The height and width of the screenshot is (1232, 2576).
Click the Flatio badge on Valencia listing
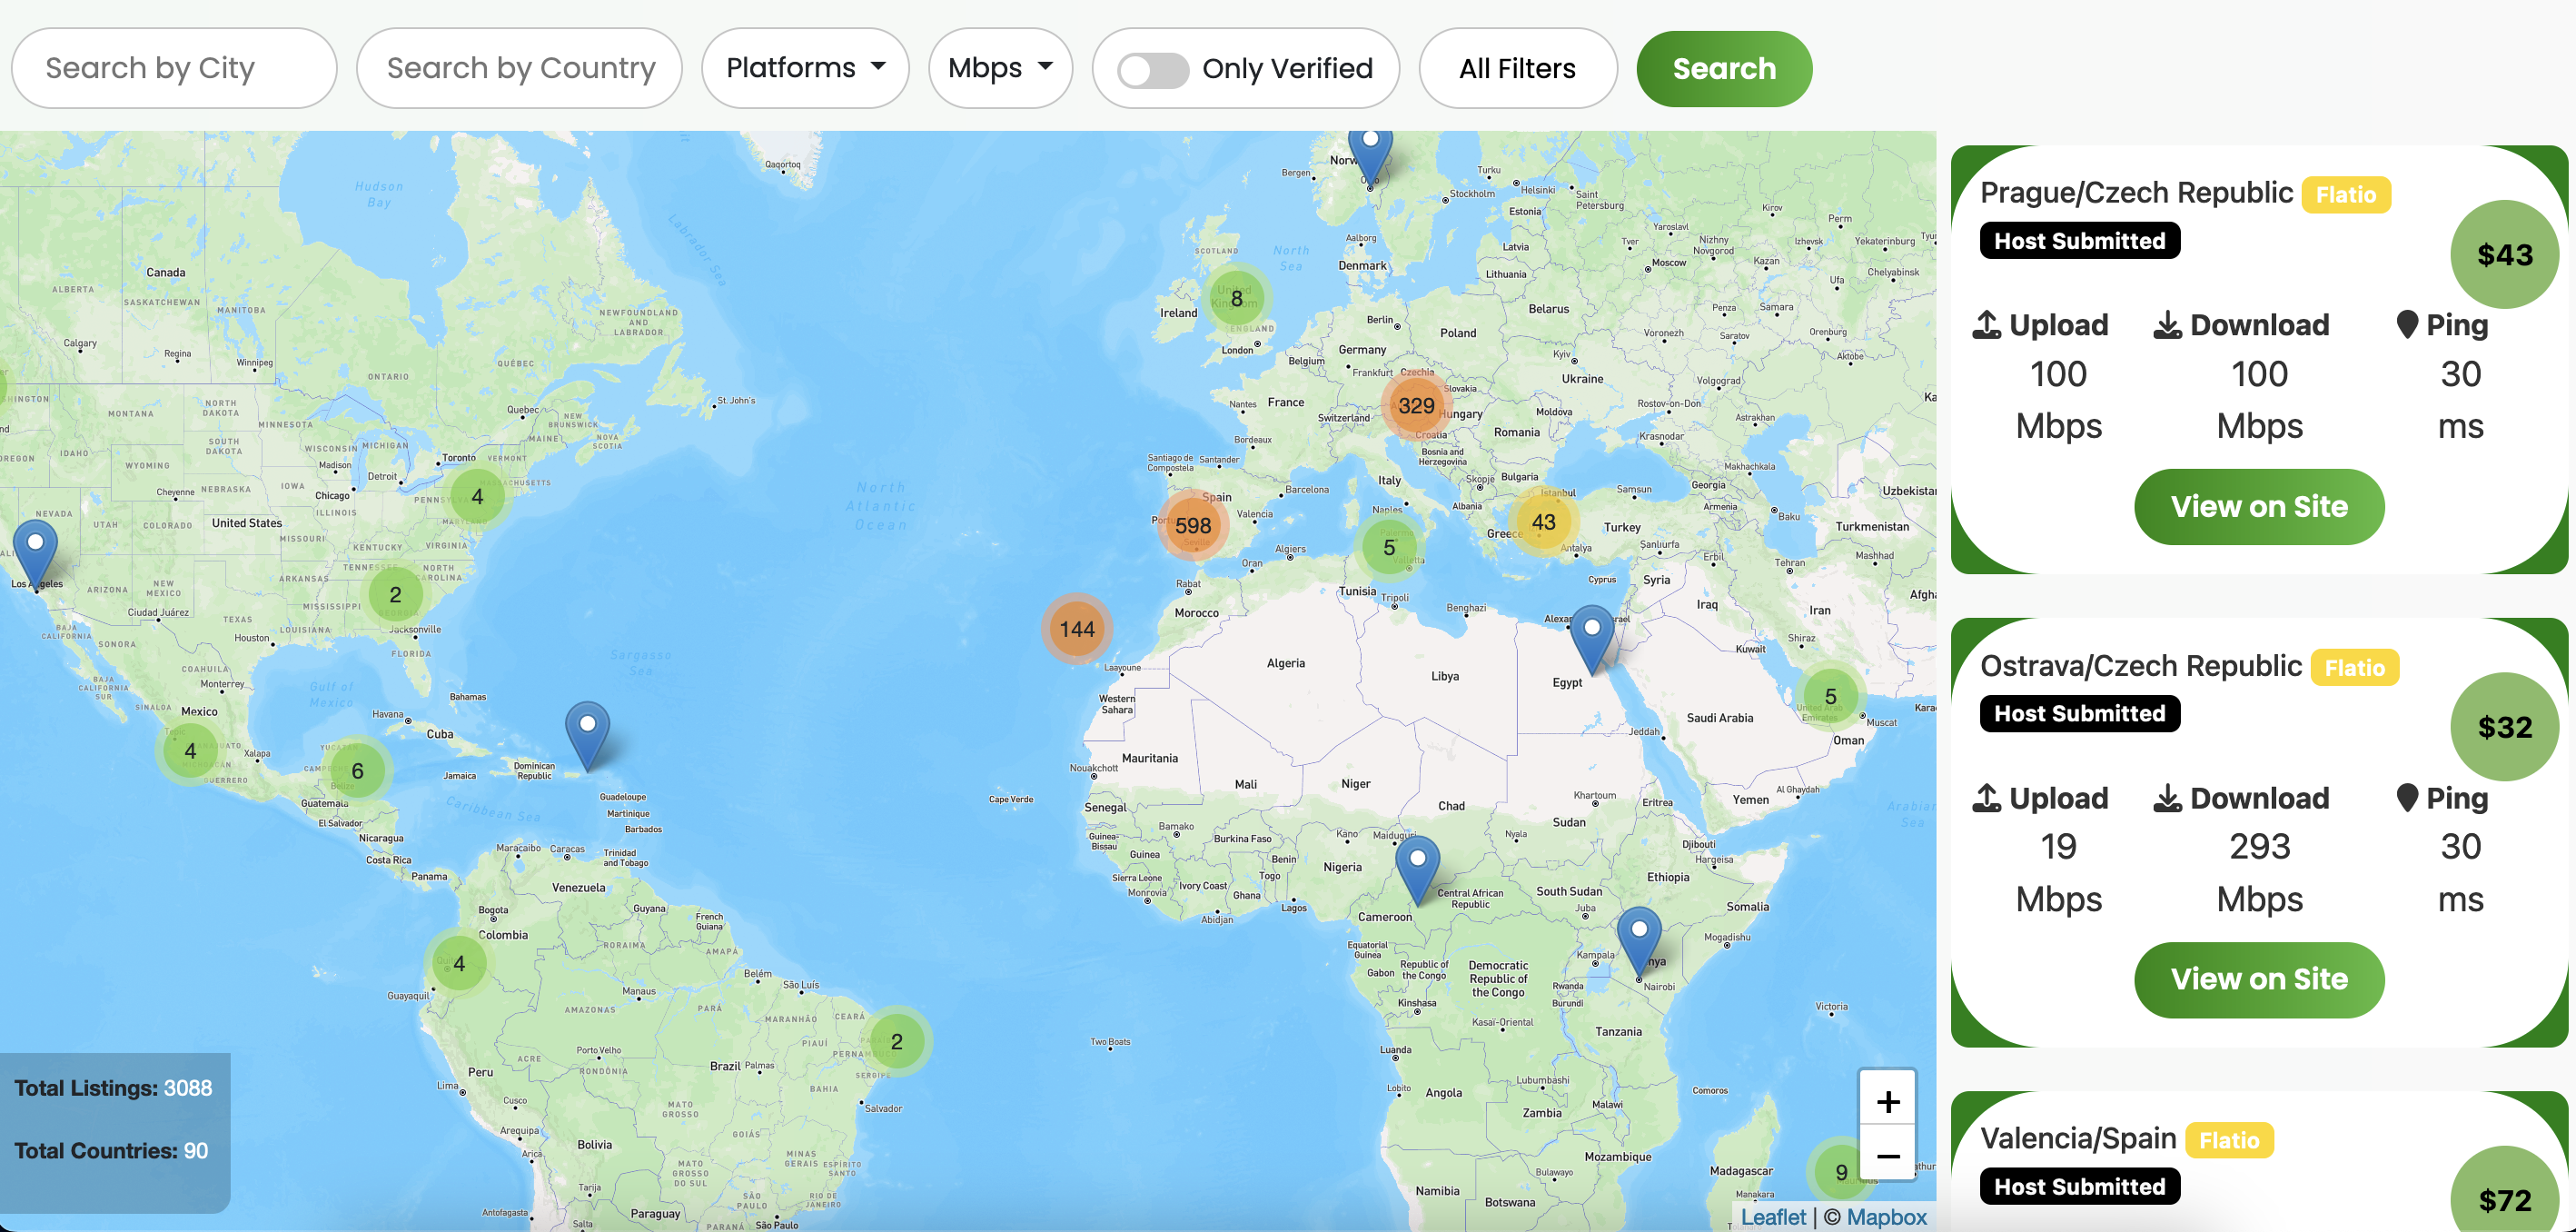click(2229, 1140)
